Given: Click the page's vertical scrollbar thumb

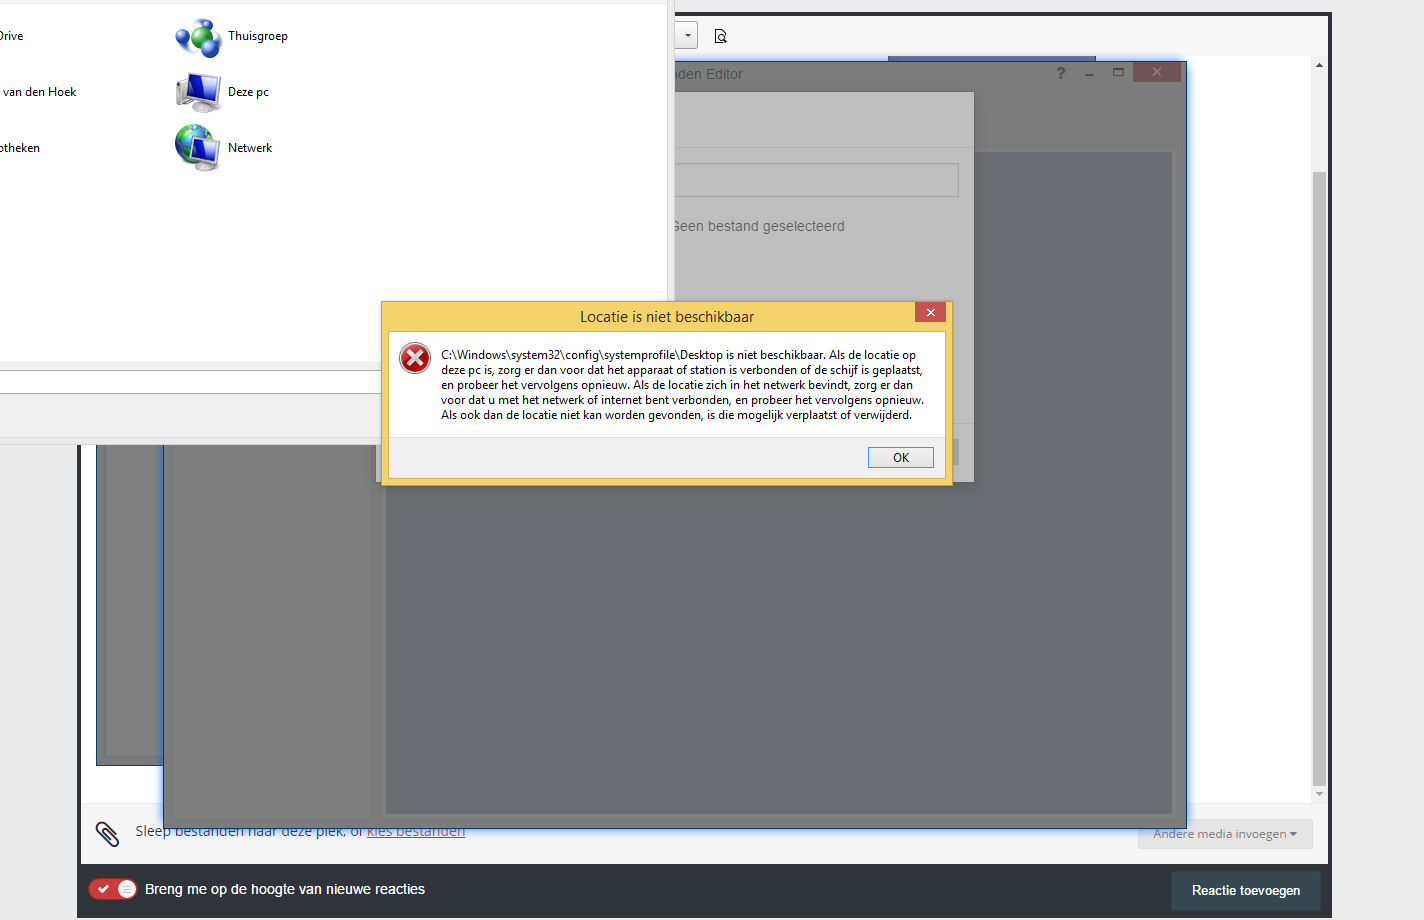Looking at the screenshot, I should [x=1319, y=478].
